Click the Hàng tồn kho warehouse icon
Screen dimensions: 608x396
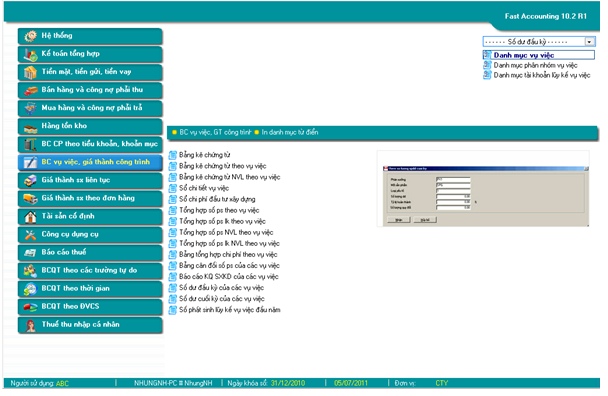pos(30,127)
